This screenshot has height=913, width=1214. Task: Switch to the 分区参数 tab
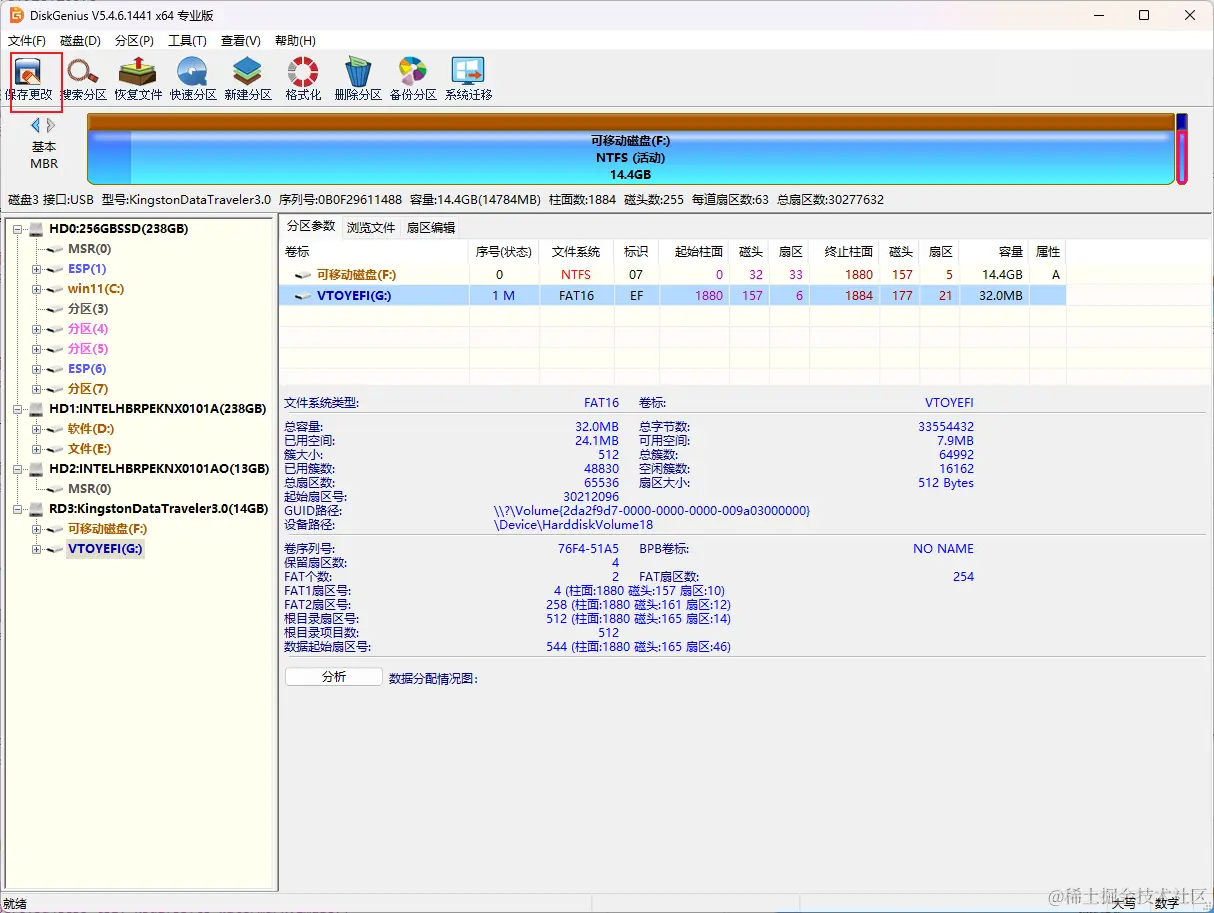pyautogui.click(x=311, y=226)
